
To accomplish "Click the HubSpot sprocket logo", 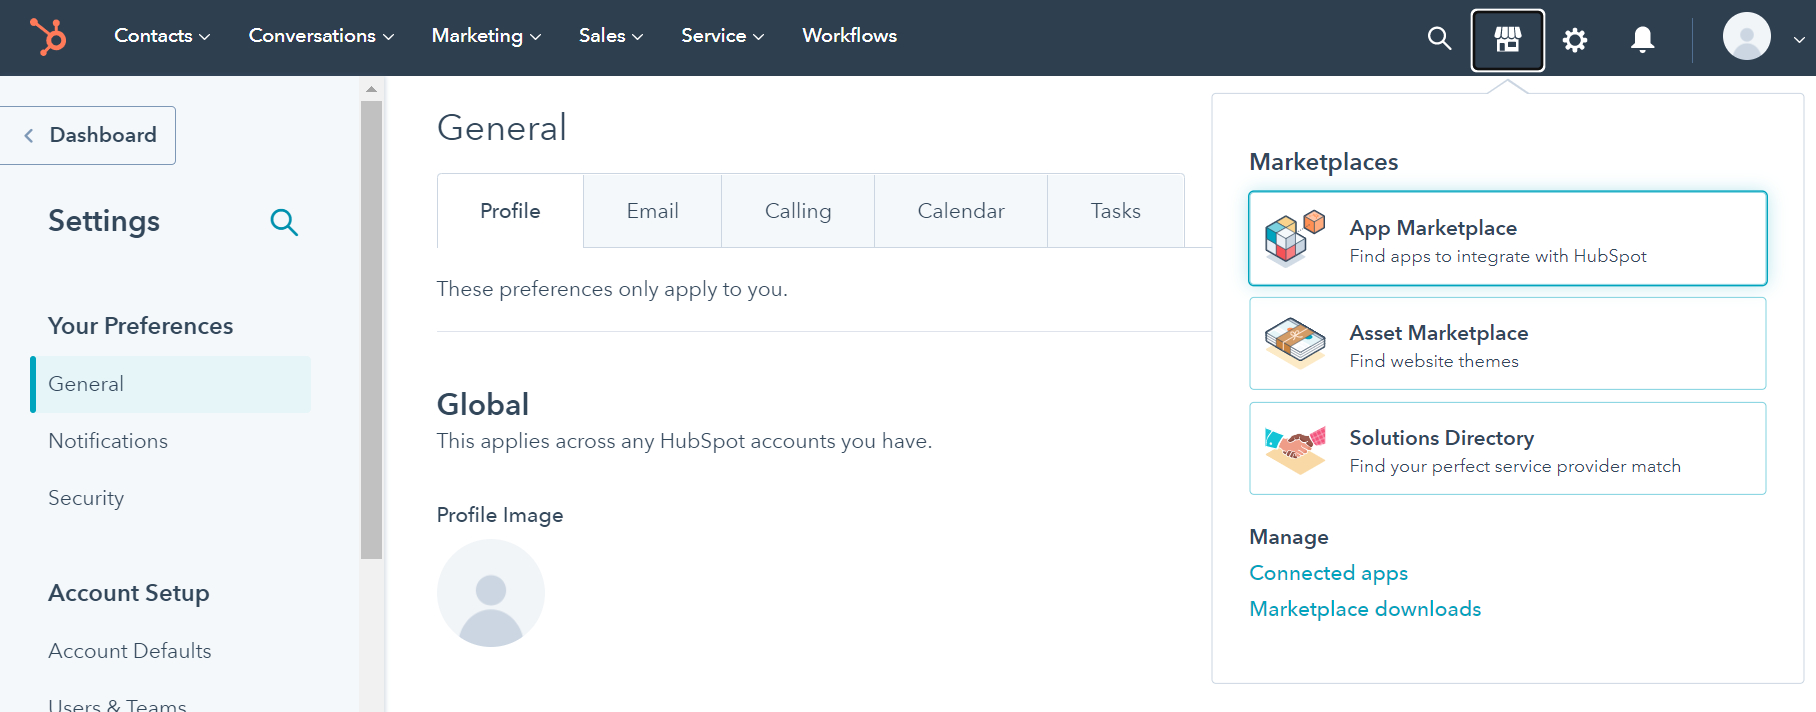I will coord(48,37).
